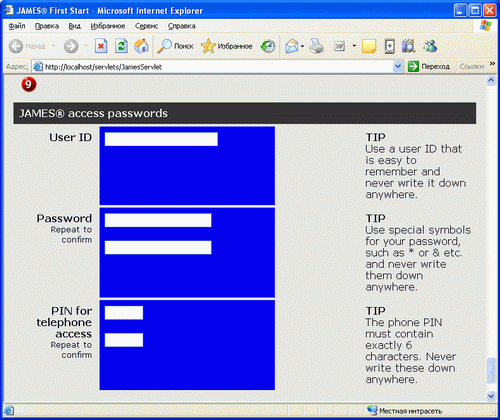Click the 'PIN for telephone access' label
The width and height of the screenshot is (500, 420).
[x=64, y=322]
